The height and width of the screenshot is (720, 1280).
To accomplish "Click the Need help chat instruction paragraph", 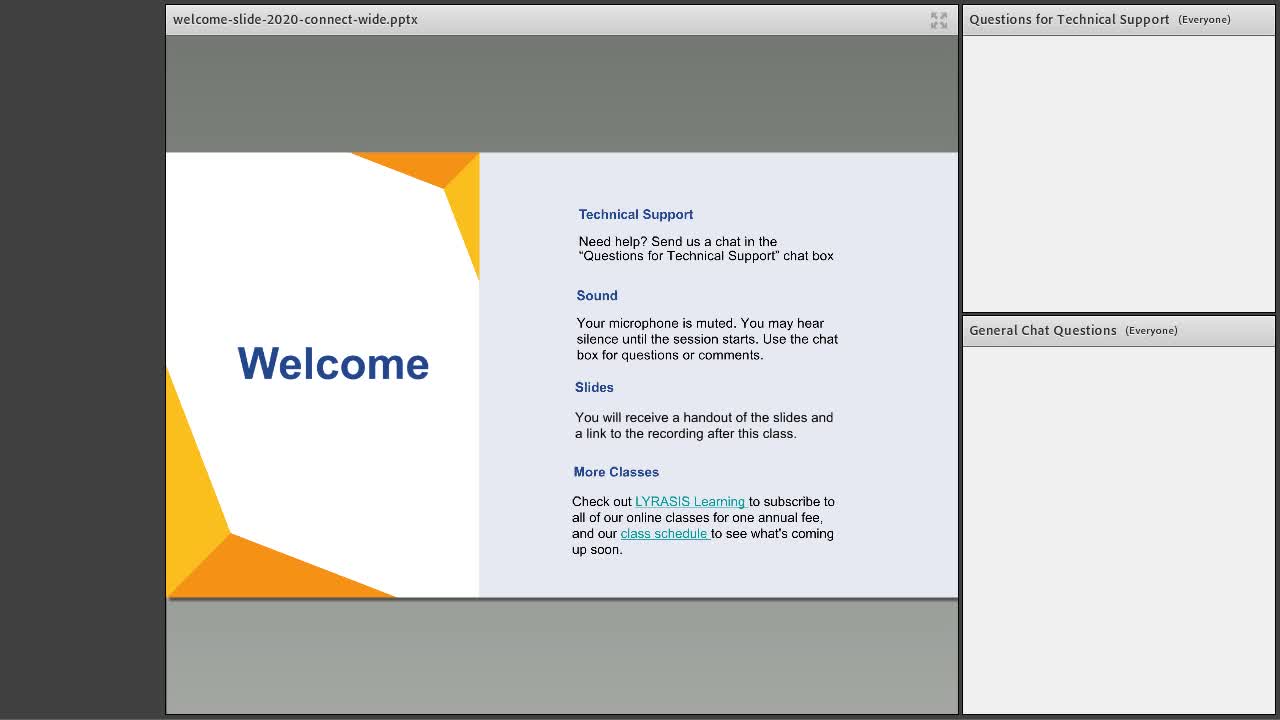I will [706, 248].
